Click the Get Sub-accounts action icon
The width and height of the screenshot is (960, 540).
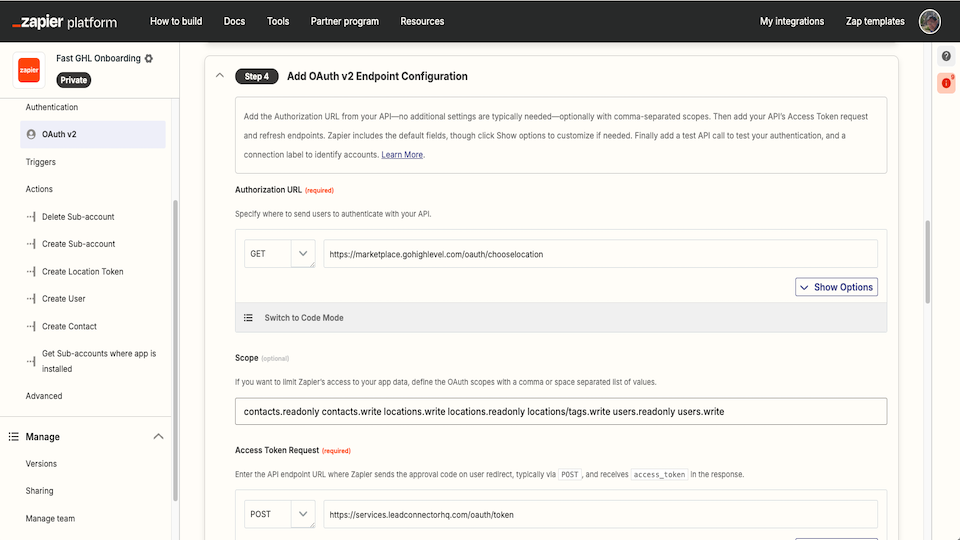(31, 361)
